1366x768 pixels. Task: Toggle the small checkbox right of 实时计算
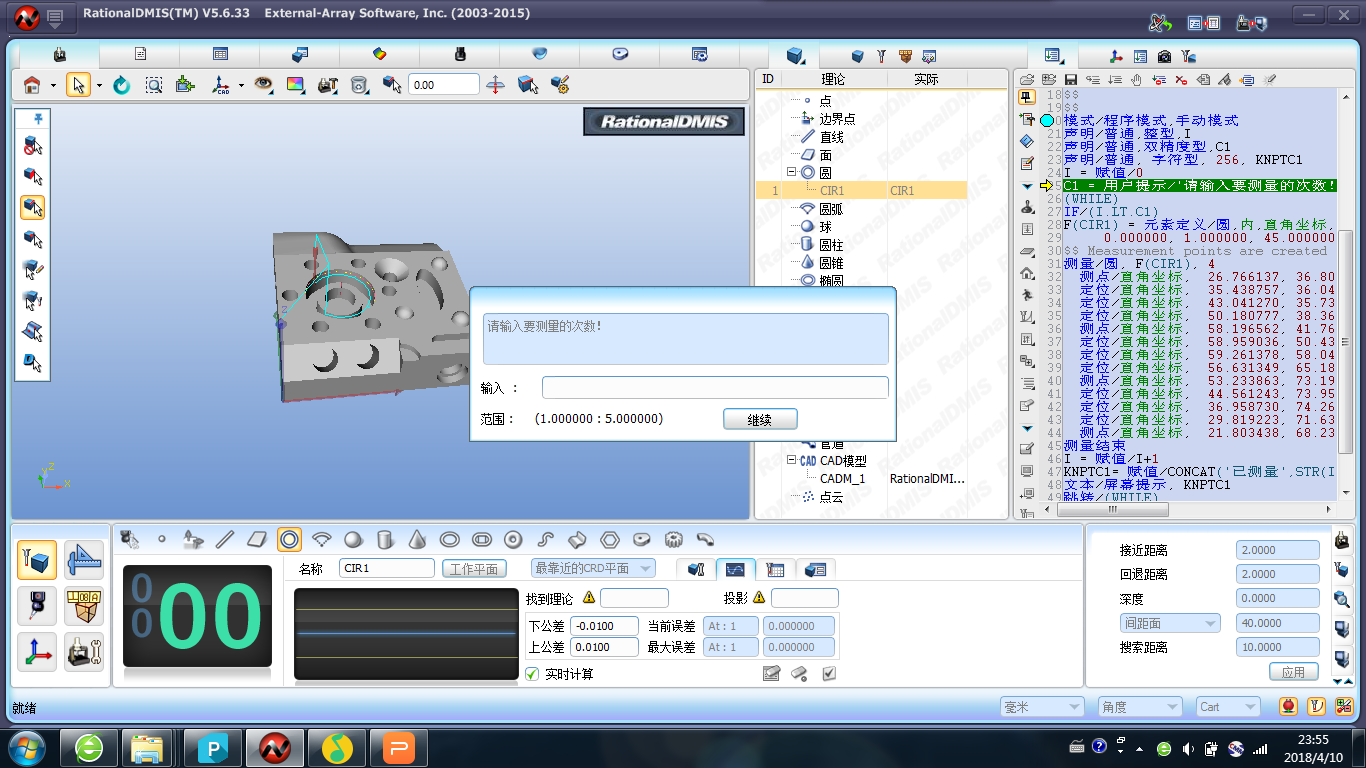tap(829, 674)
